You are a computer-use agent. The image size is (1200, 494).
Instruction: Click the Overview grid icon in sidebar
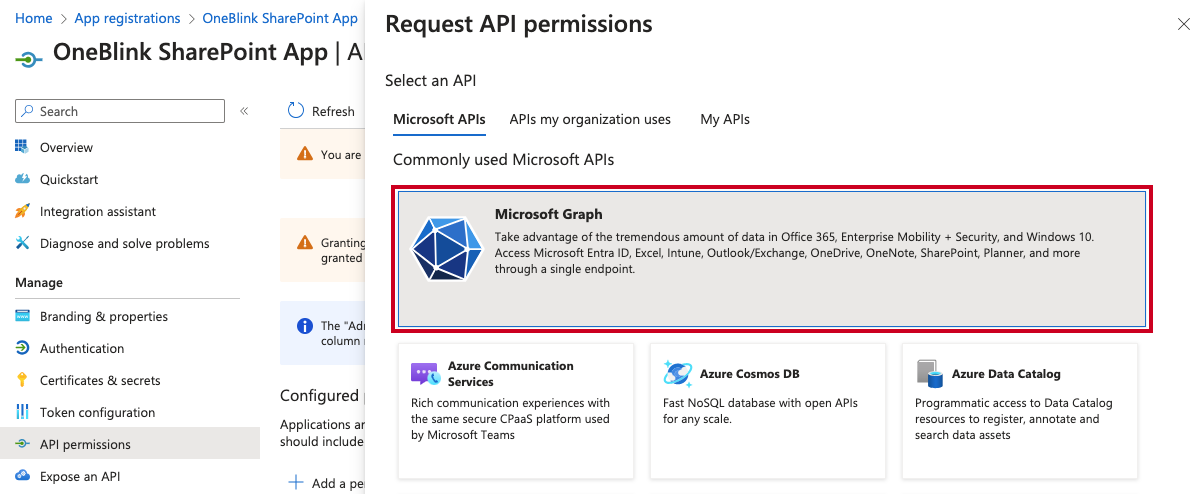pos(22,147)
